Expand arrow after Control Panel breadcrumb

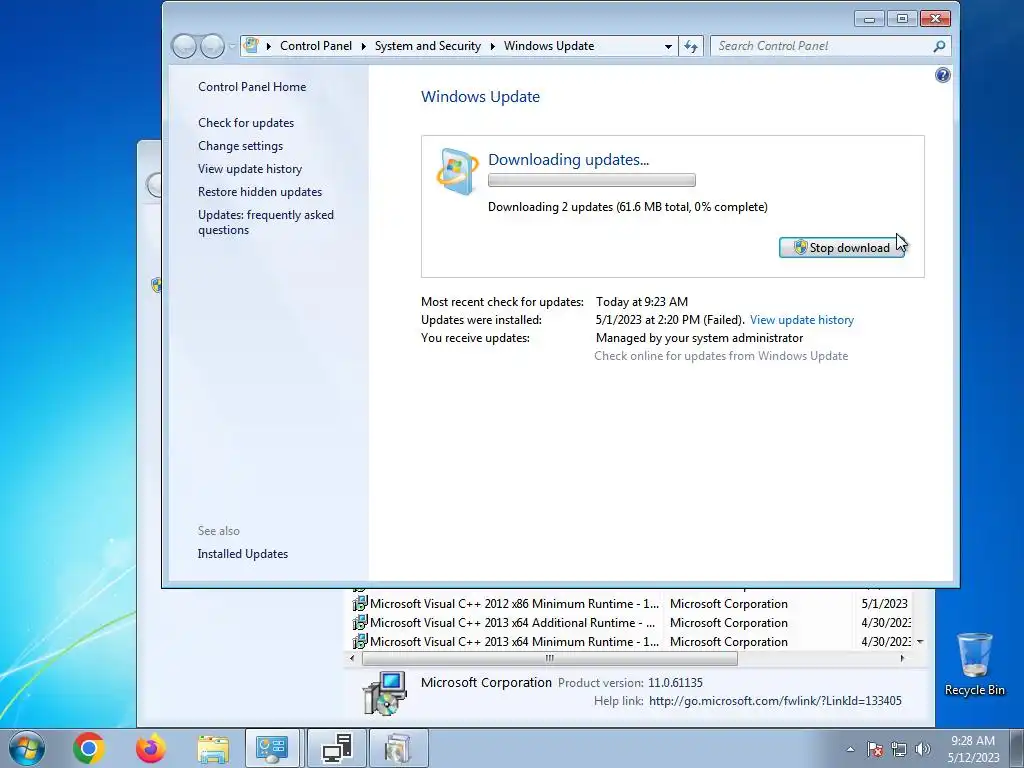pos(364,46)
